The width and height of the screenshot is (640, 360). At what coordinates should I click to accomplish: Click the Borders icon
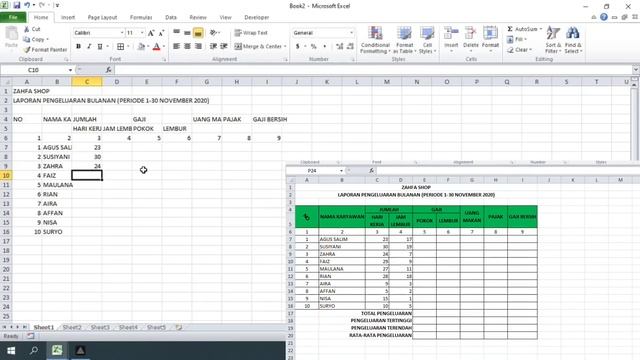120,47
